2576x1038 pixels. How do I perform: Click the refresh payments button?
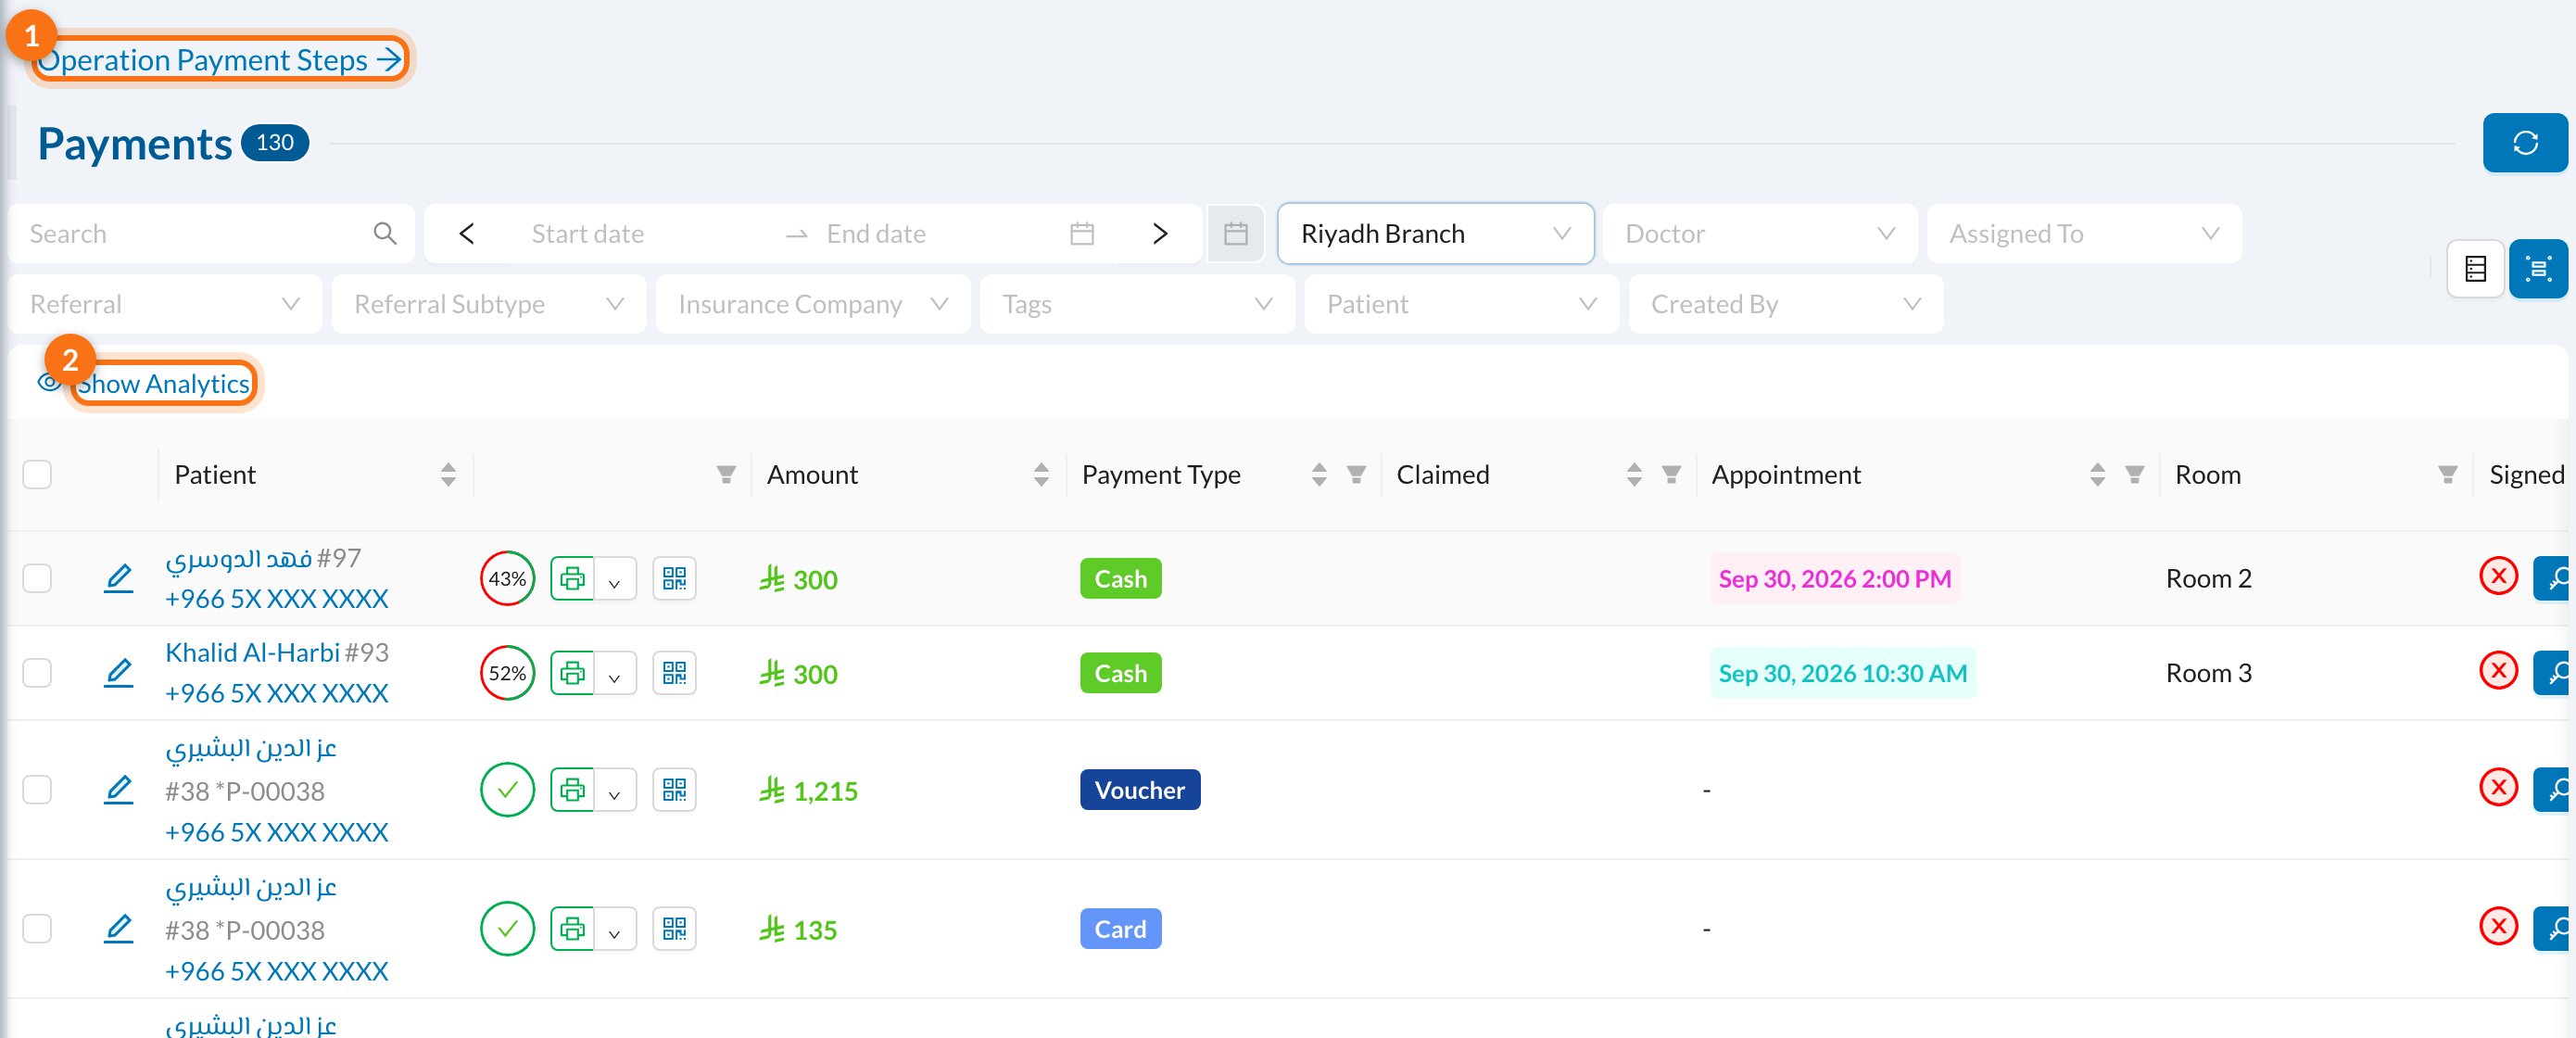tap(2523, 143)
